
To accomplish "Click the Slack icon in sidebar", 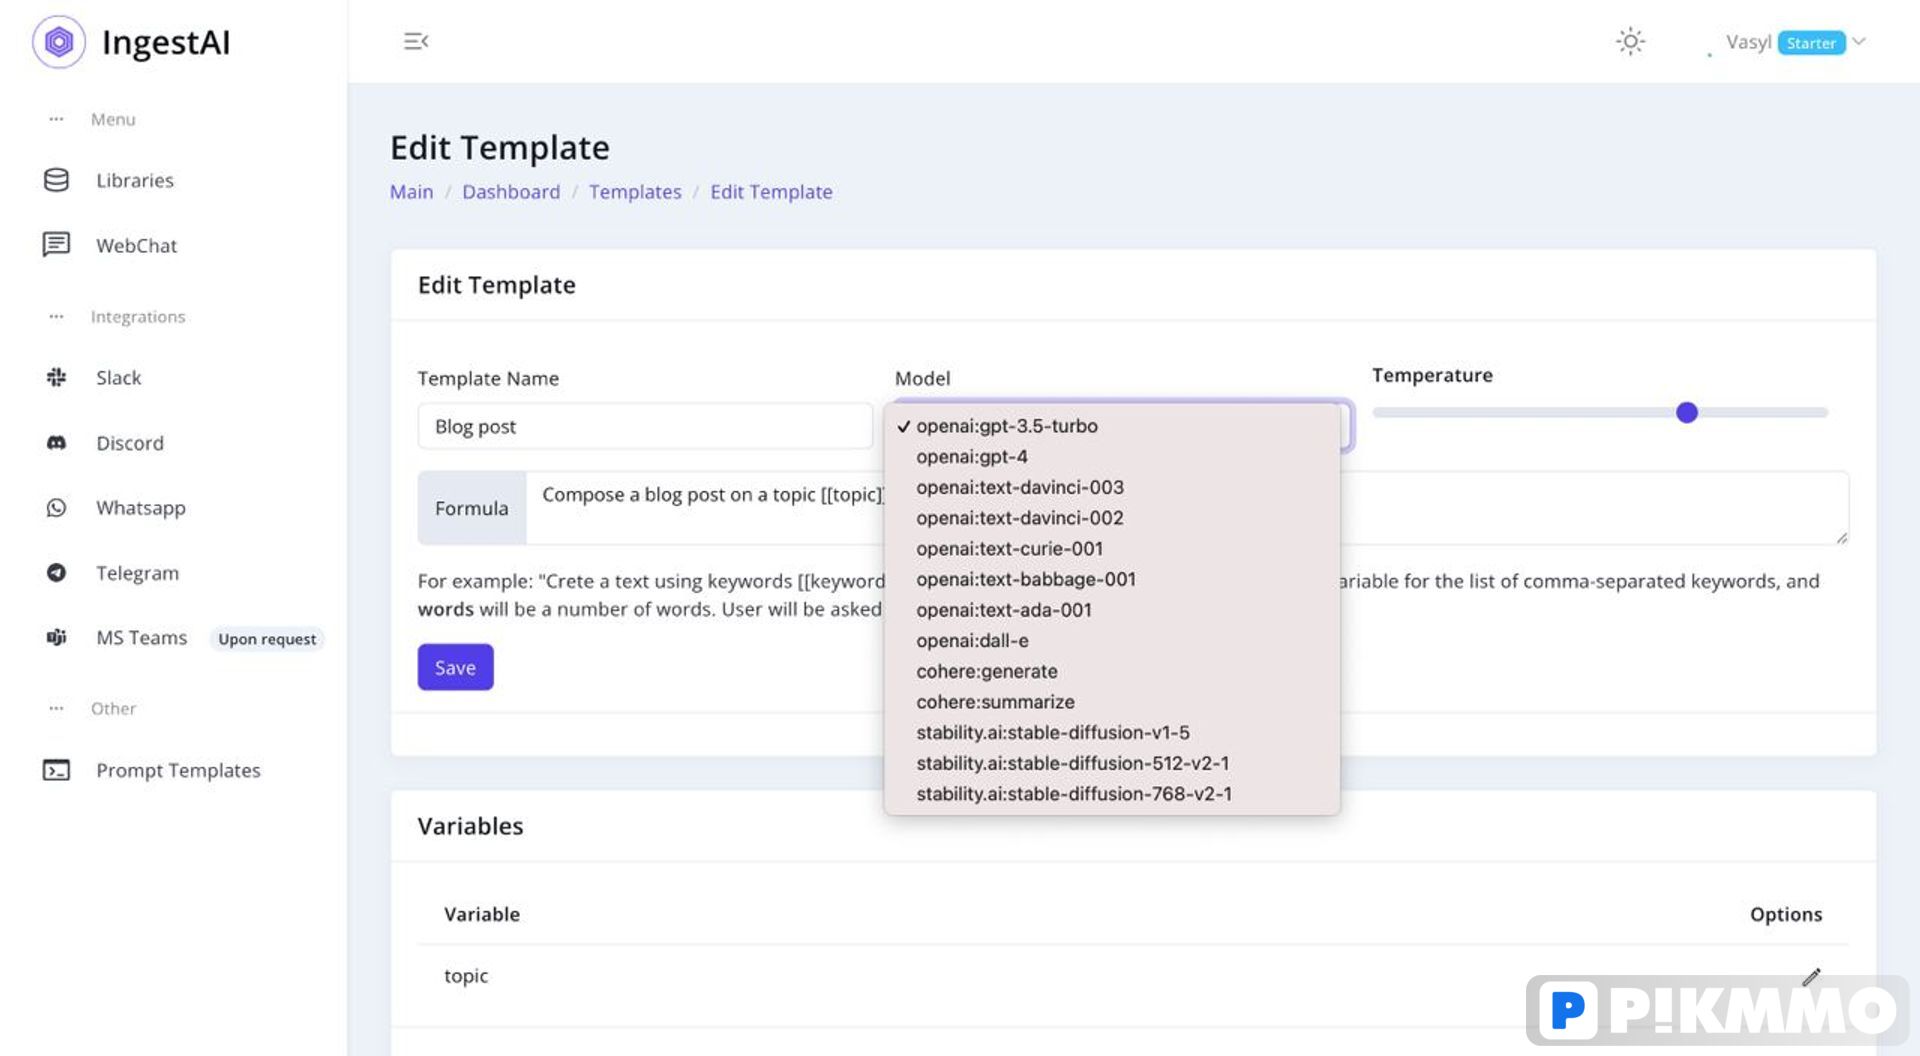I will tap(56, 377).
